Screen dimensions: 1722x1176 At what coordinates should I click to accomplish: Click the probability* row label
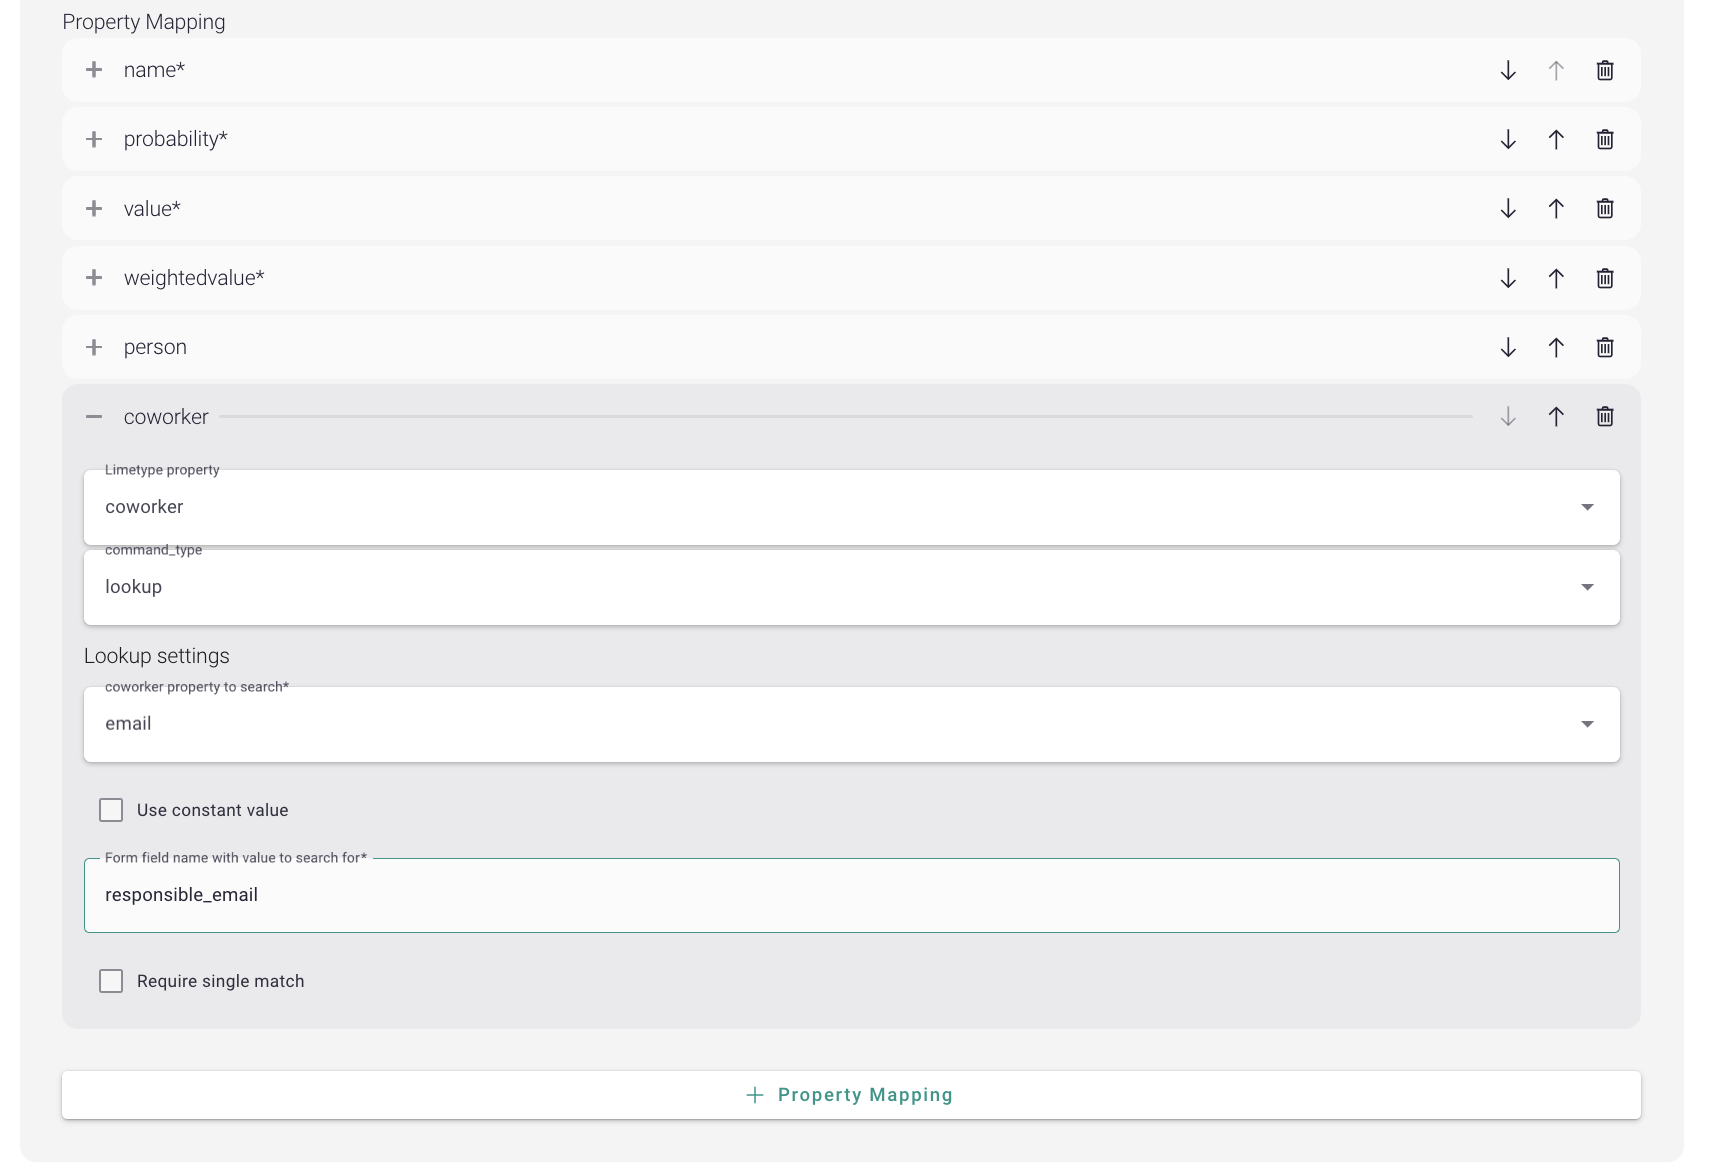(x=176, y=139)
